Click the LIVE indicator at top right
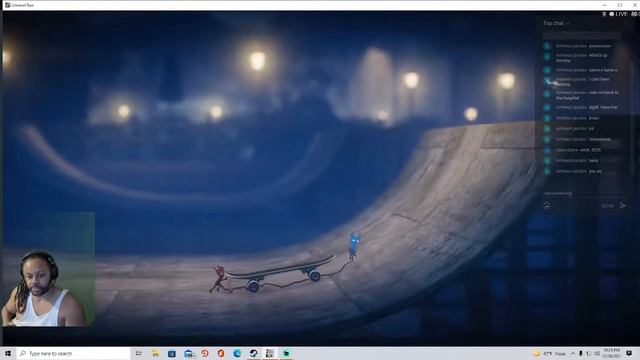640x360 pixels. point(618,14)
